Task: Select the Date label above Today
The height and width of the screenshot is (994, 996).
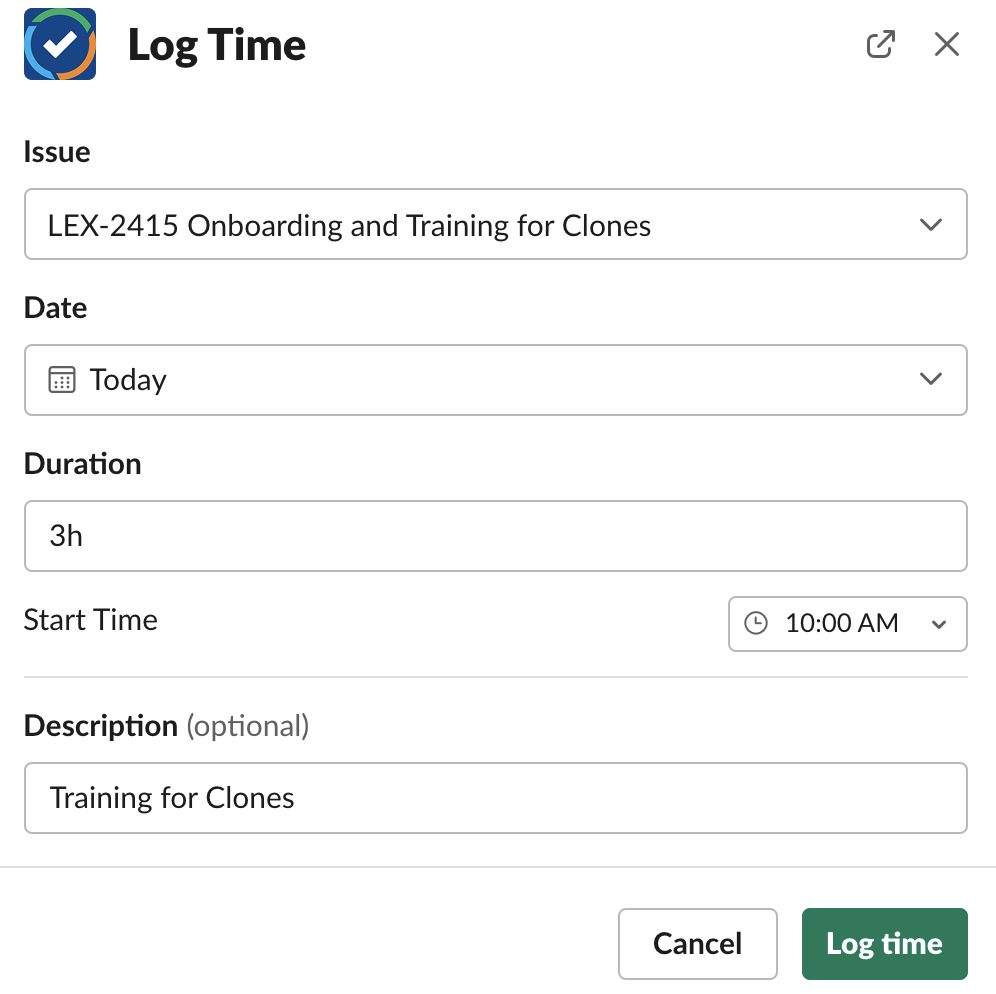Action: coord(55,308)
